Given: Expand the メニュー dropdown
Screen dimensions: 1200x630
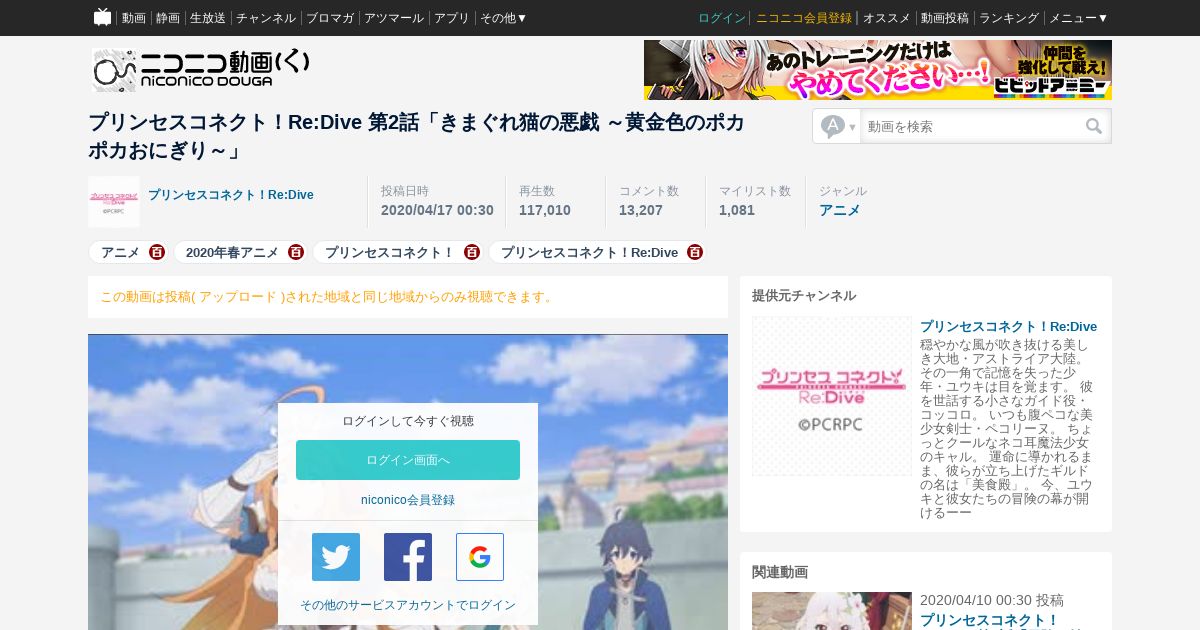Looking at the screenshot, I should click(x=1078, y=18).
